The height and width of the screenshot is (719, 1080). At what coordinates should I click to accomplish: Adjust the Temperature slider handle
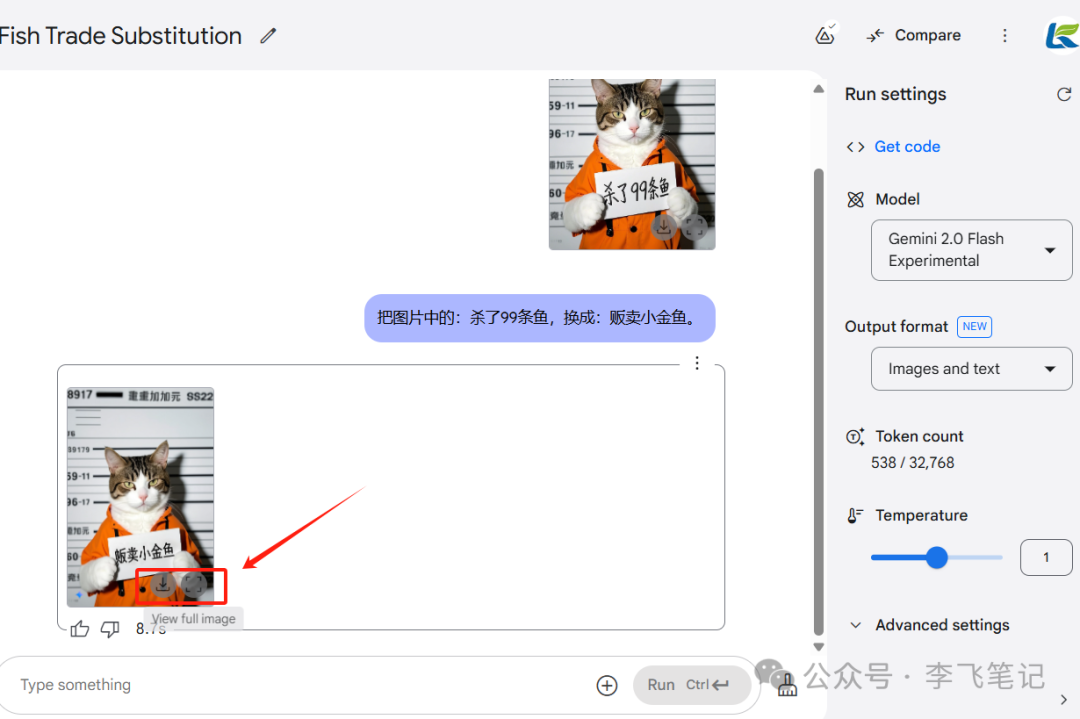pyautogui.click(x=937, y=557)
